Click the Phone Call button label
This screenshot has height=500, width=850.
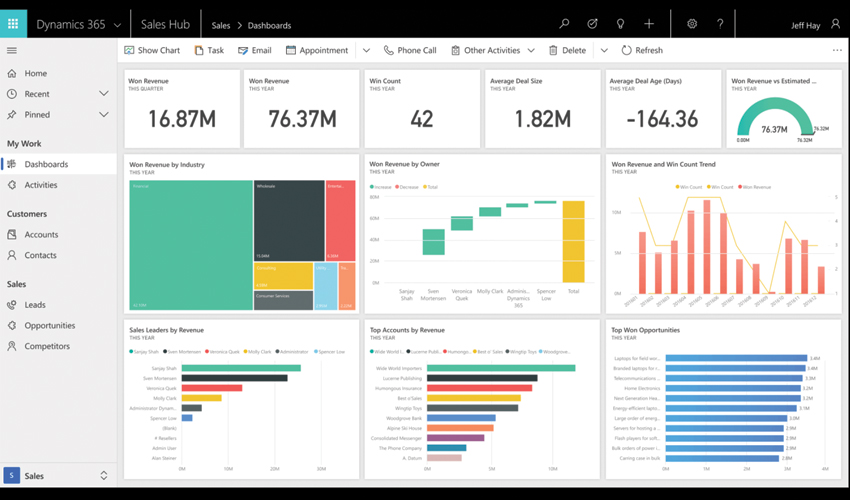click(x=416, y=50)
